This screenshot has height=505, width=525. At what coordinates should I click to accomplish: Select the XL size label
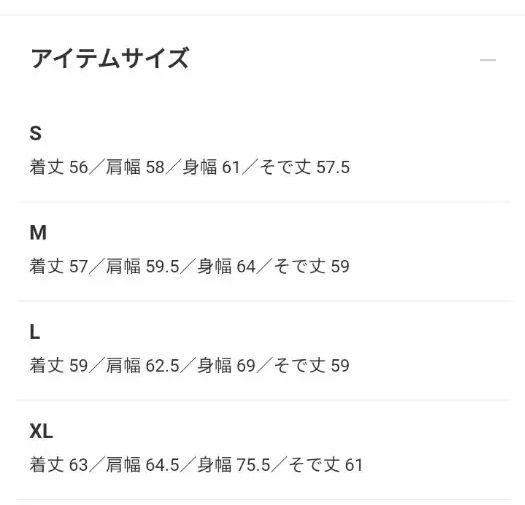[41, 431]
